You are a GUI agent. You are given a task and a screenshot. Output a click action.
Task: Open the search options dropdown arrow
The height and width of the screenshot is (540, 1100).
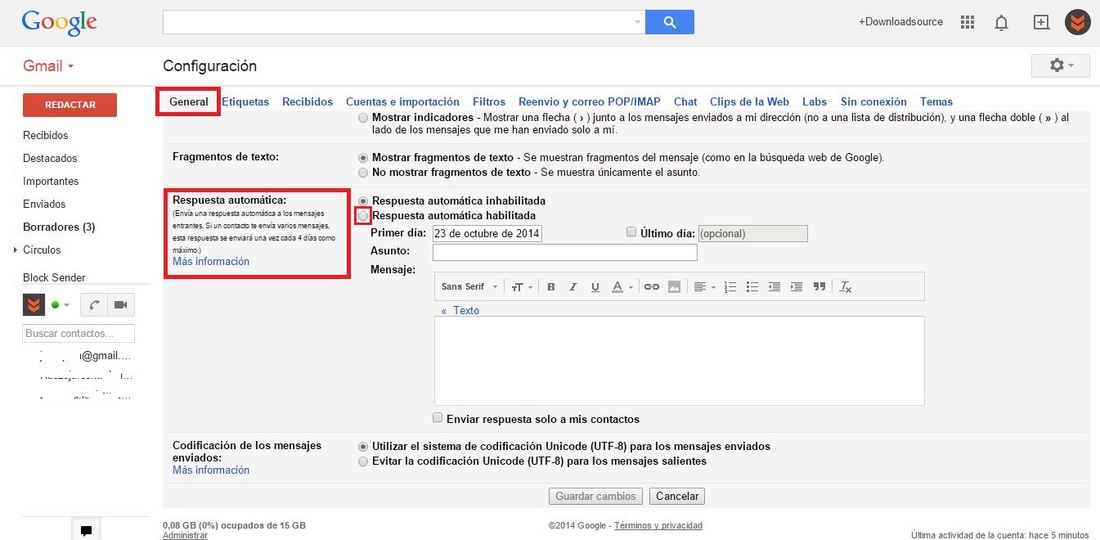tap(637, 22)
